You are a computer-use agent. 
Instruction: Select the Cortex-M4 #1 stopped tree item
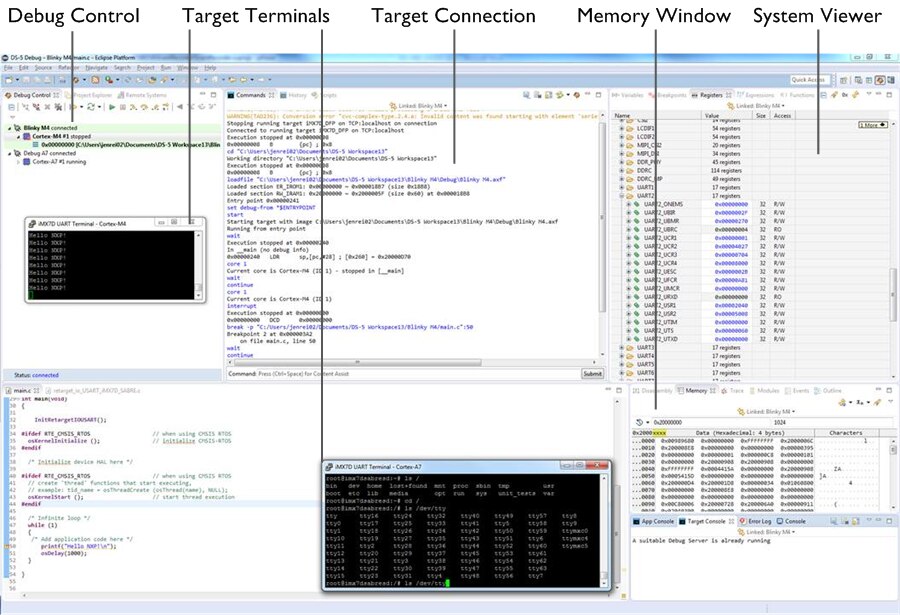(x=61, y=137)
